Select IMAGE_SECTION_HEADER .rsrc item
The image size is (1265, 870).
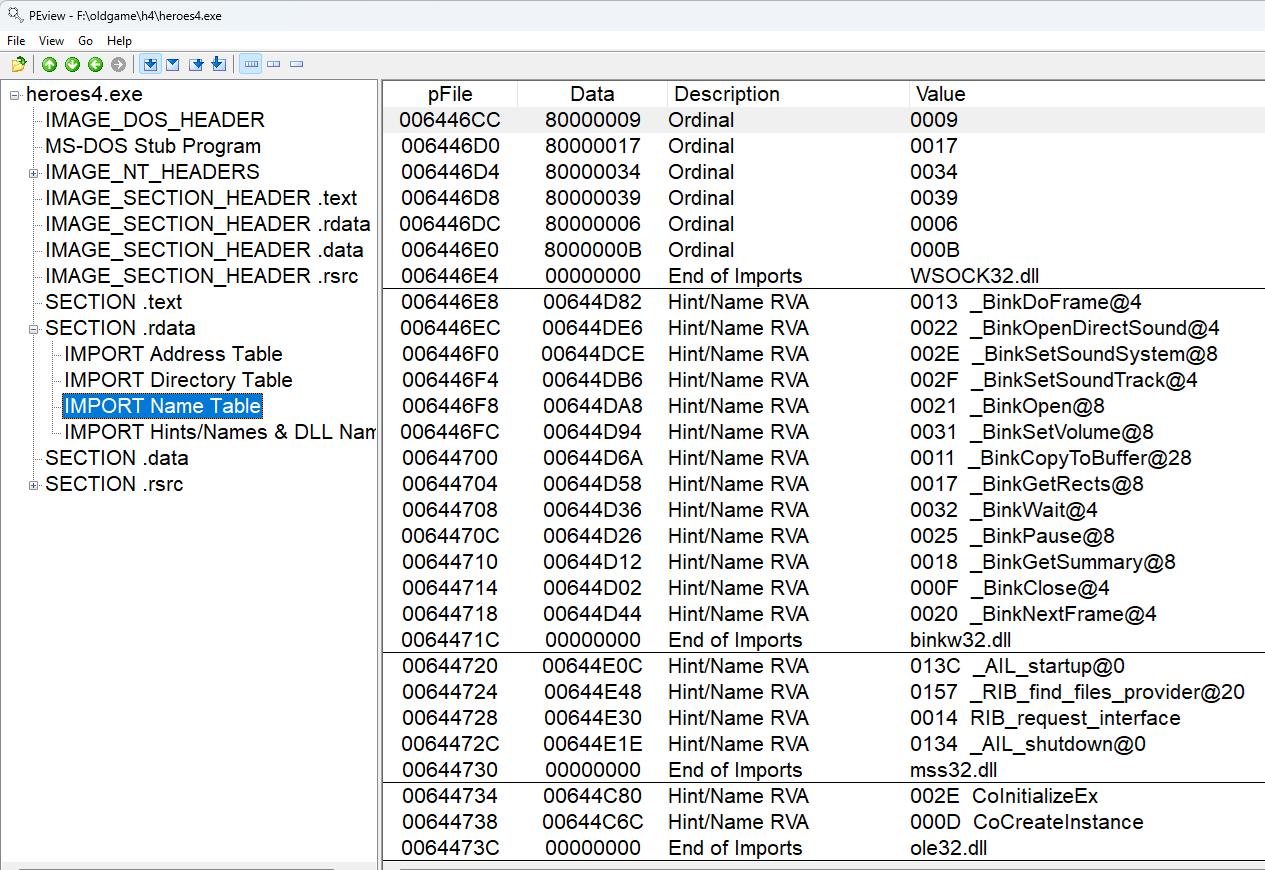tap(202, 276)
